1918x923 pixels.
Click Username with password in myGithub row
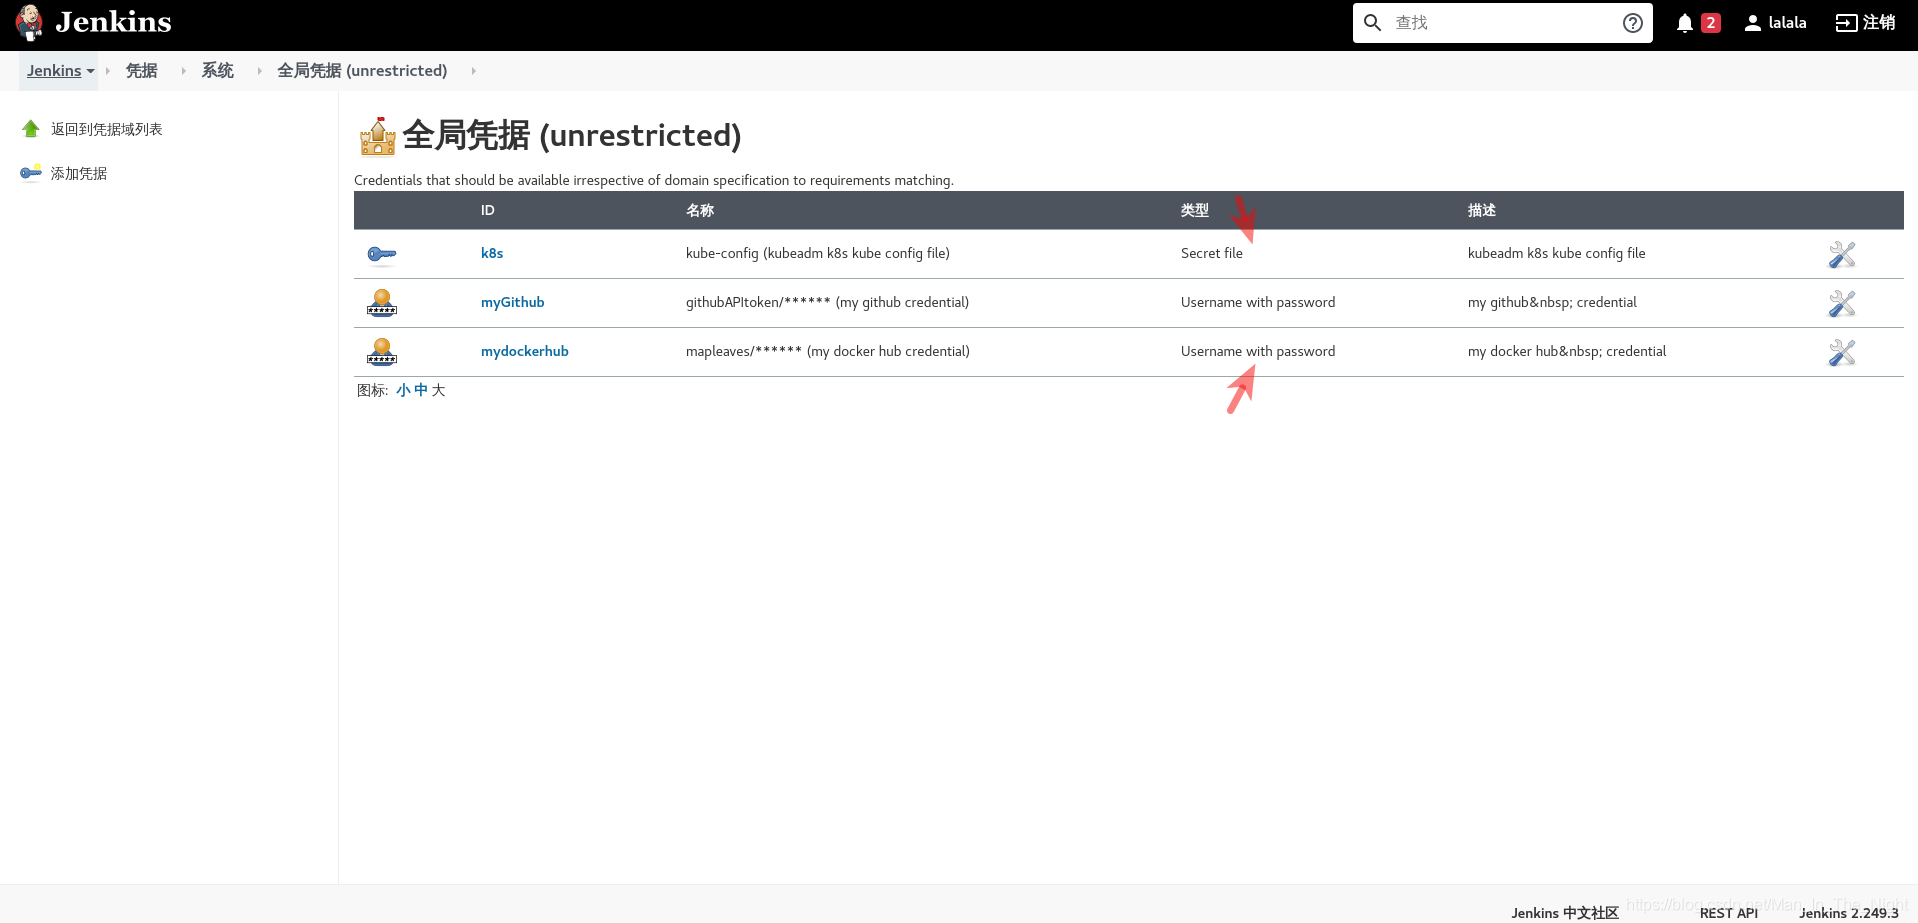click(x=1258, y=302)
